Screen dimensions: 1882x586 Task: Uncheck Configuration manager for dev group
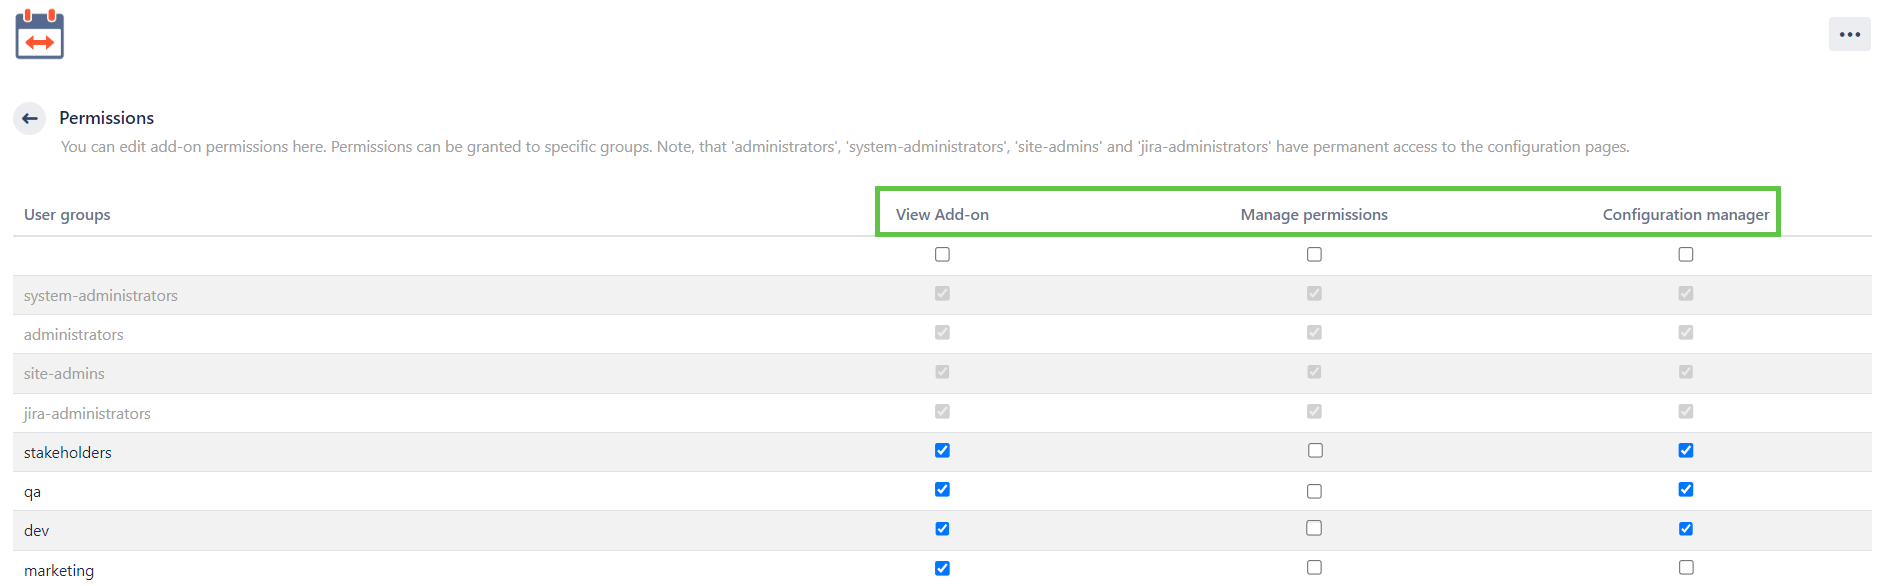(1686, 529)
